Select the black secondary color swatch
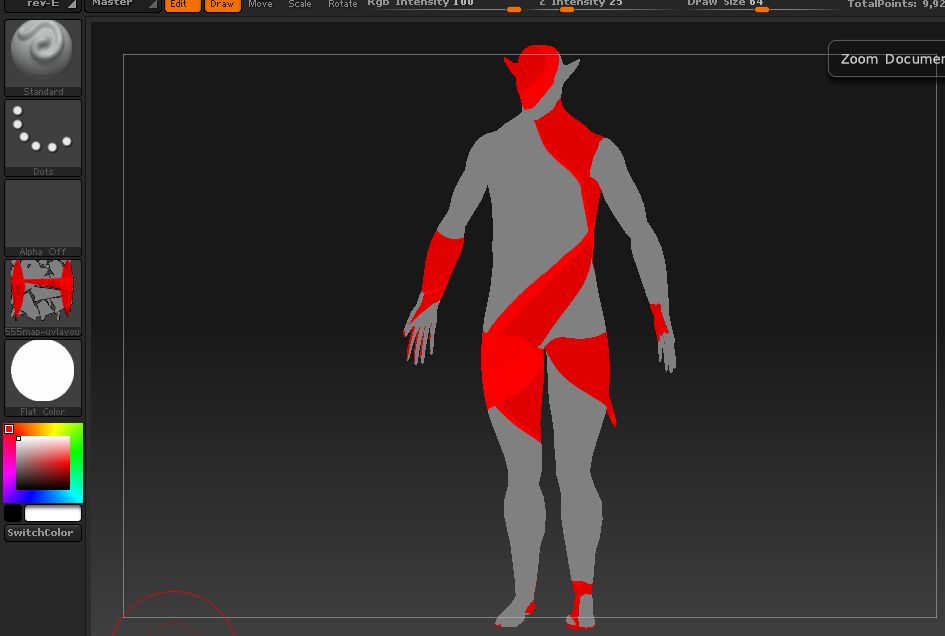This screenshot has width=945, height=636. 13,513
